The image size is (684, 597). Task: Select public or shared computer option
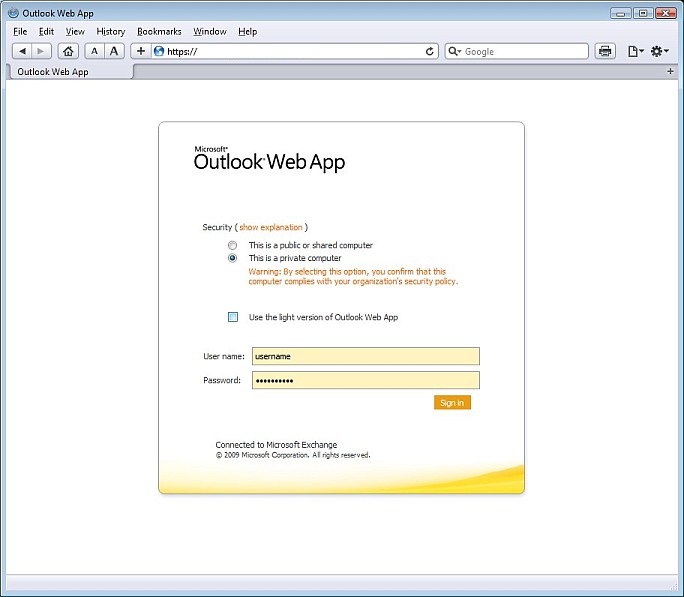(x=233, y=246)
